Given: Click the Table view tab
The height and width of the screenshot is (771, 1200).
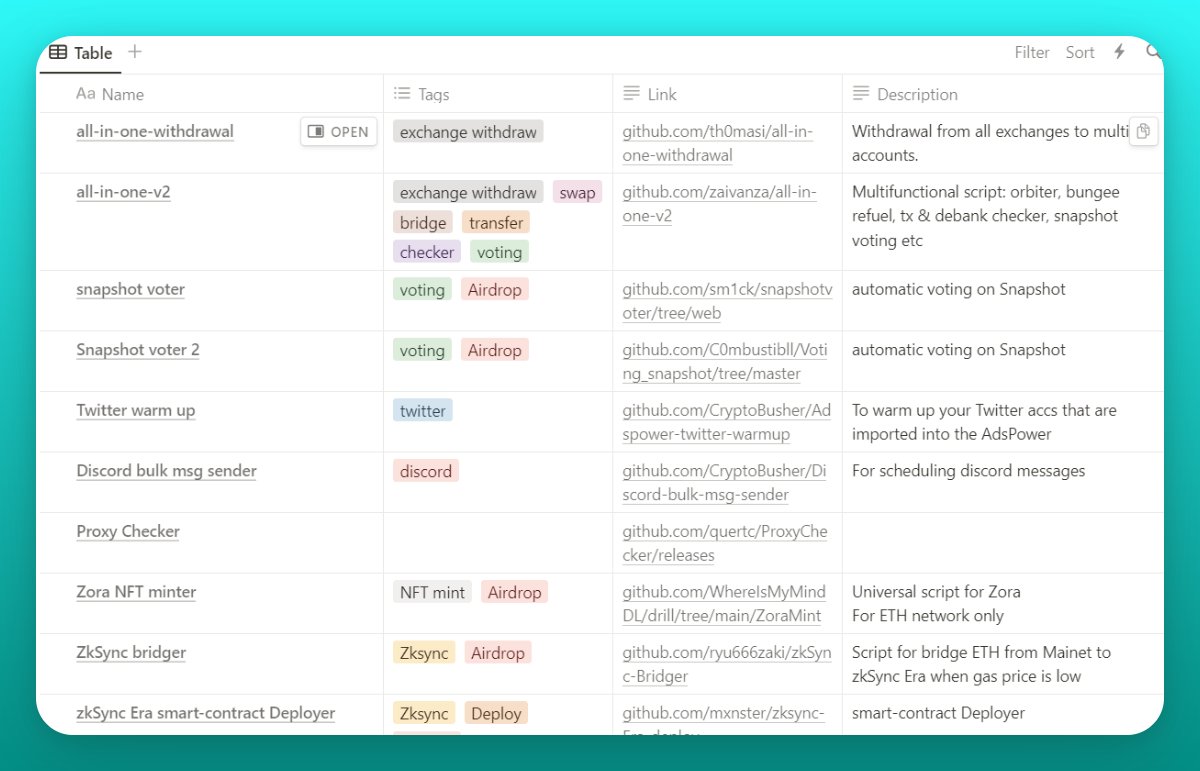Looking at the screenshot, I should [81, 53].
